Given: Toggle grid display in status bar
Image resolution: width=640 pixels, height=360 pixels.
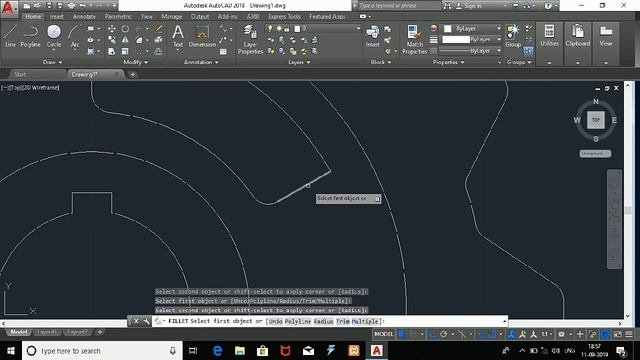Looking at the screenshot, I should point(402,334).
